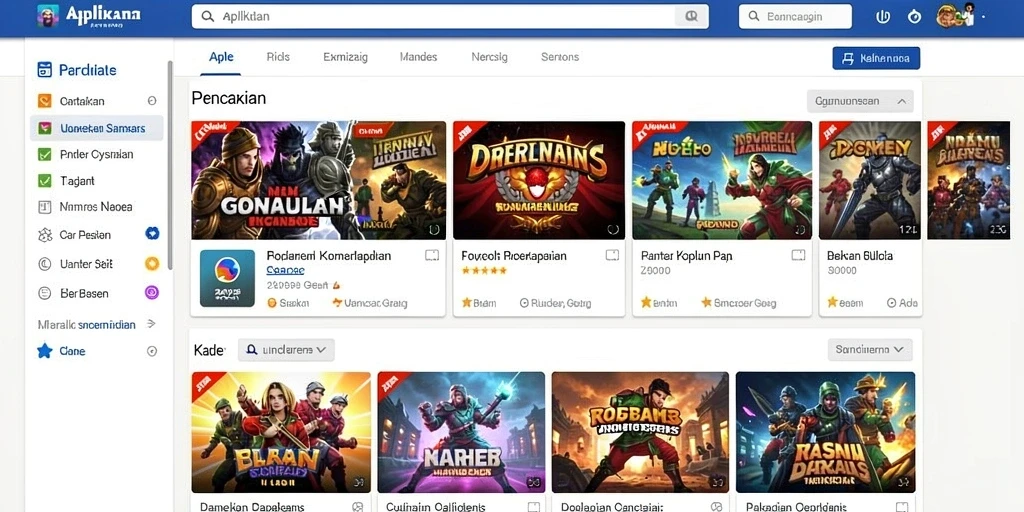Image resolution: width=1024 pixels, height=512 pixels.
Task: Click the orange Cartakan icon
Action: (44, 101)
